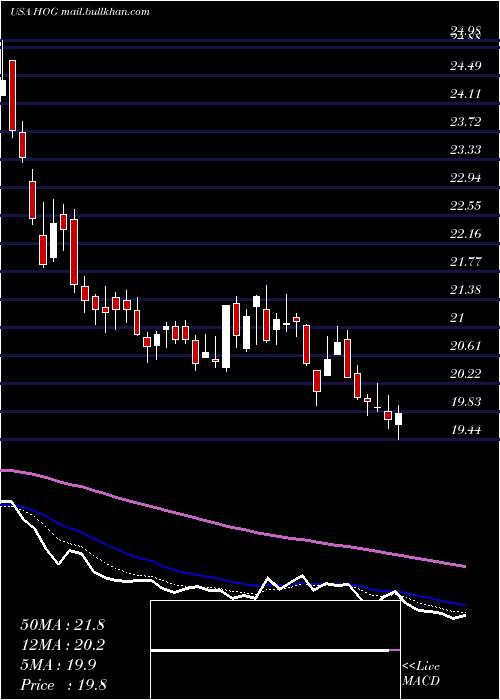Screen dimensions: 500x700
Task: Select the 20.61 price axis label
Action: coord(465,346)
